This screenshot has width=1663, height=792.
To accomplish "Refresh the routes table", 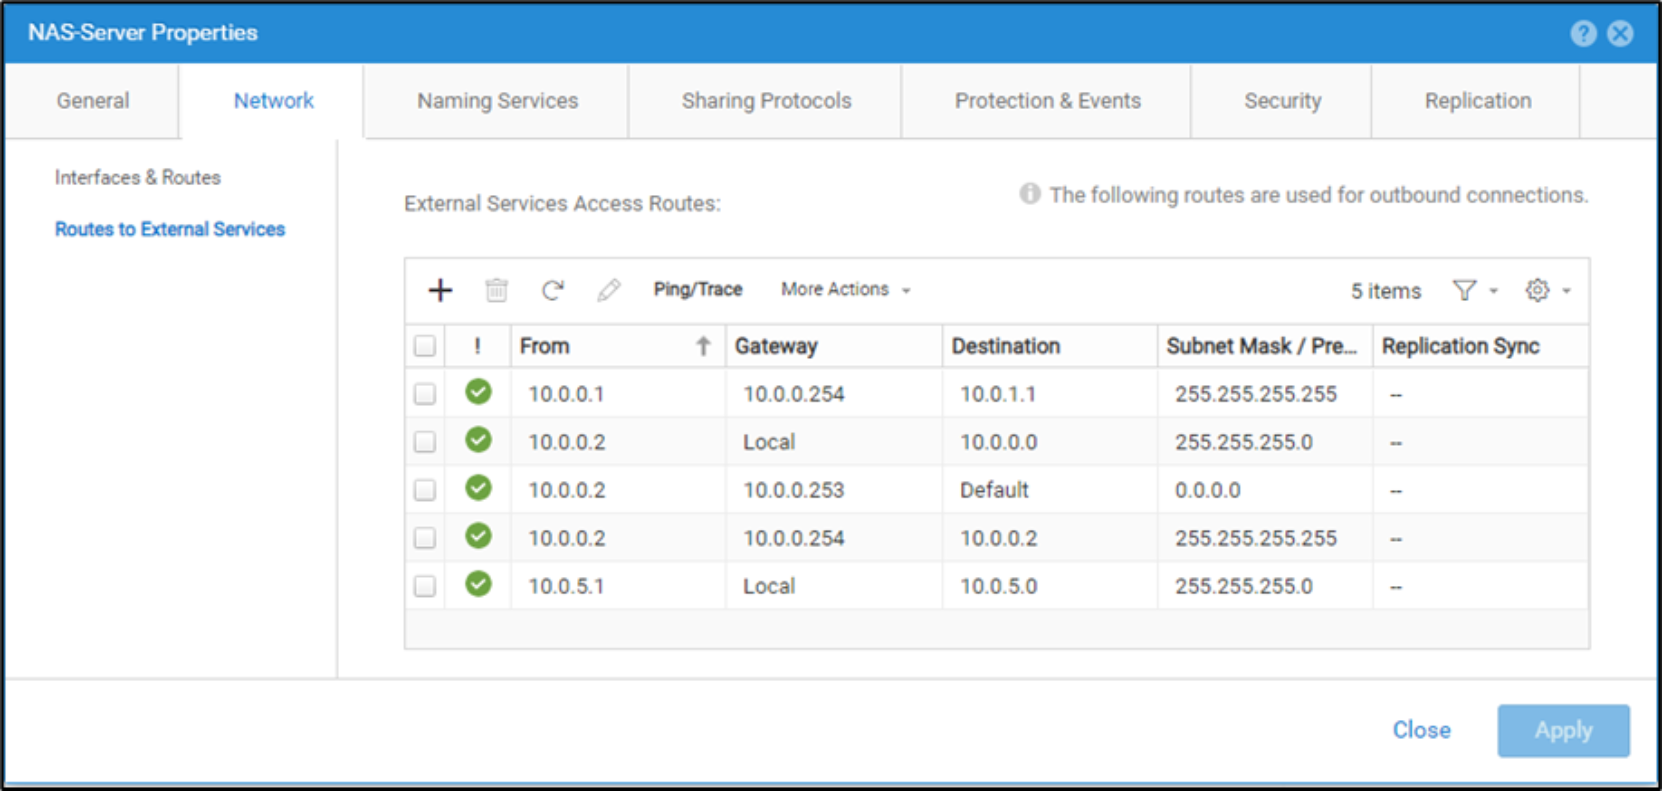I will 553,290.
